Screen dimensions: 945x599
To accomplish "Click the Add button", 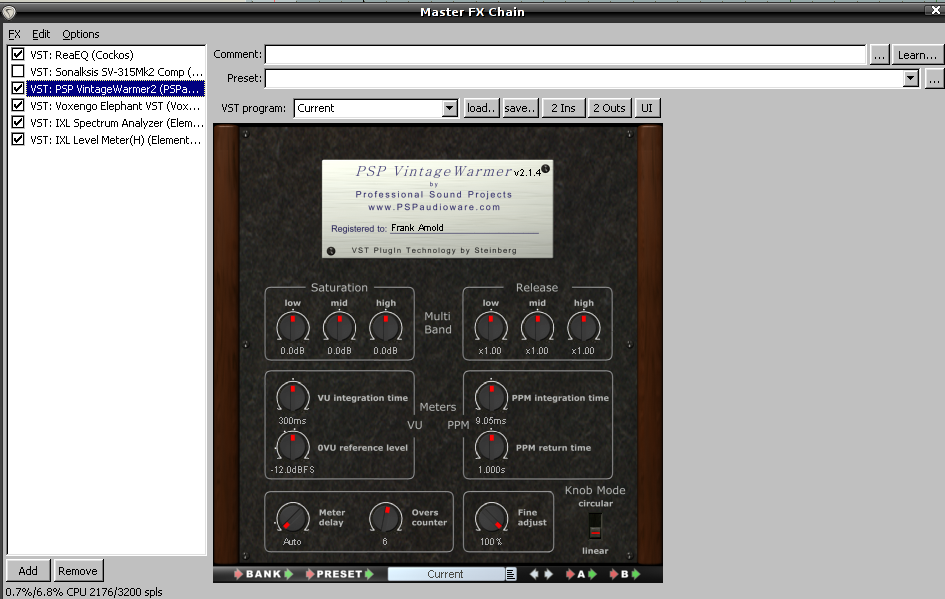I will [28, 571].
